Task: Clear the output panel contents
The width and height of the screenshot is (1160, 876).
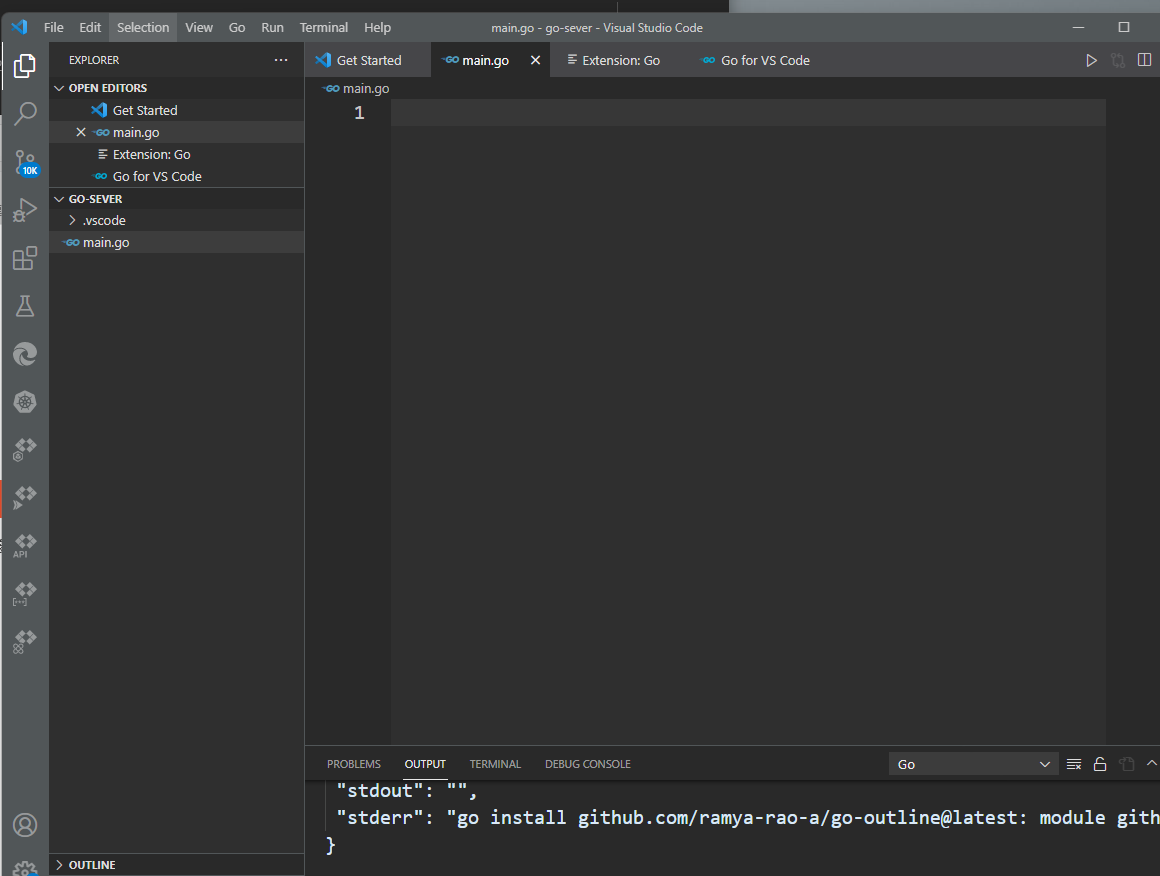Action: 1074,764
